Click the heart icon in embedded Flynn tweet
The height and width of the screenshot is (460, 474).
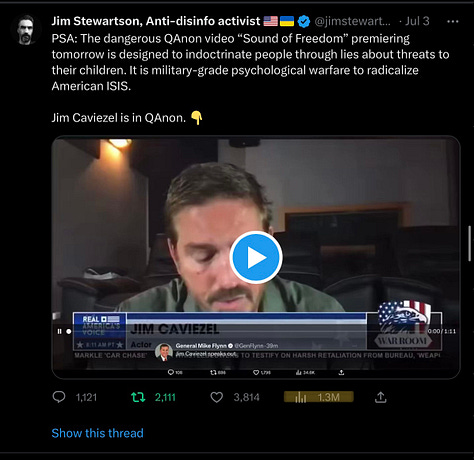(x=256, y=372)
